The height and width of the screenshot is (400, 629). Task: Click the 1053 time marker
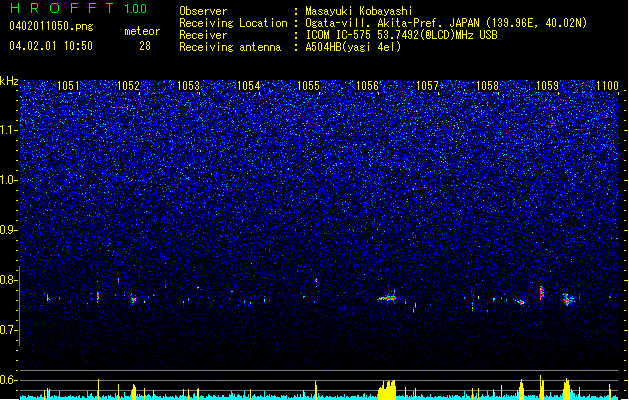(188, 86)
